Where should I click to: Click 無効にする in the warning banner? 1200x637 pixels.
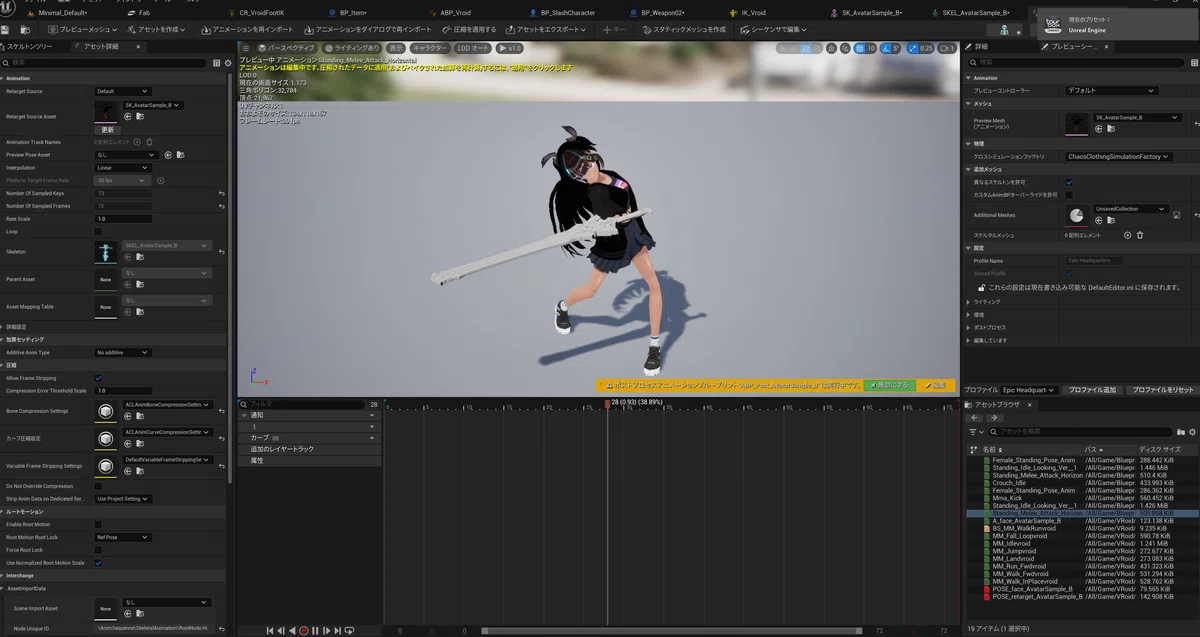[x=889, y=385]
